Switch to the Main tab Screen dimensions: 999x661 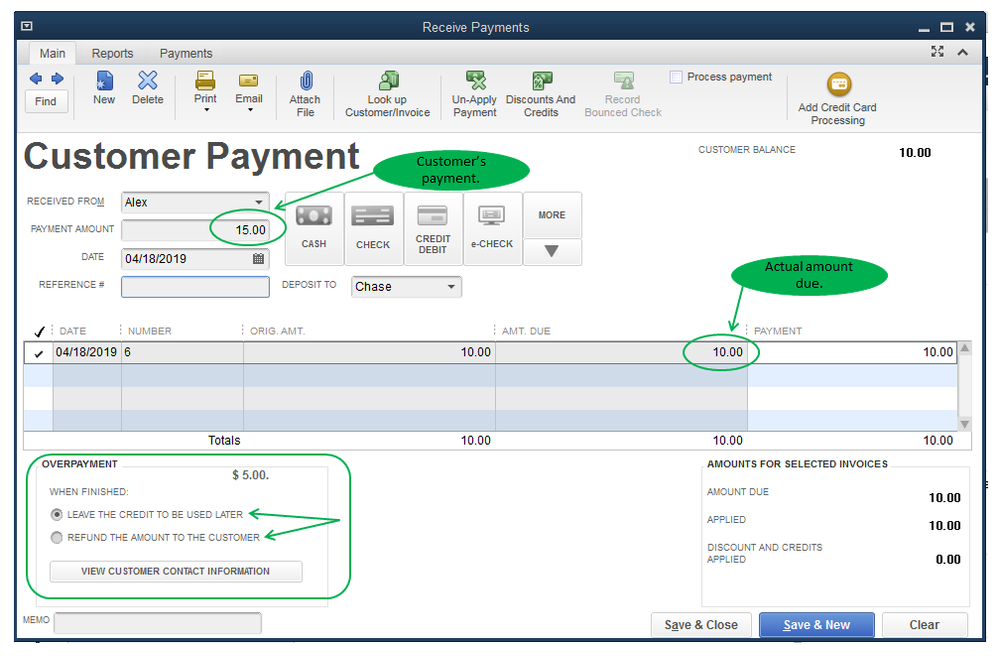click(x=52, y=54)
